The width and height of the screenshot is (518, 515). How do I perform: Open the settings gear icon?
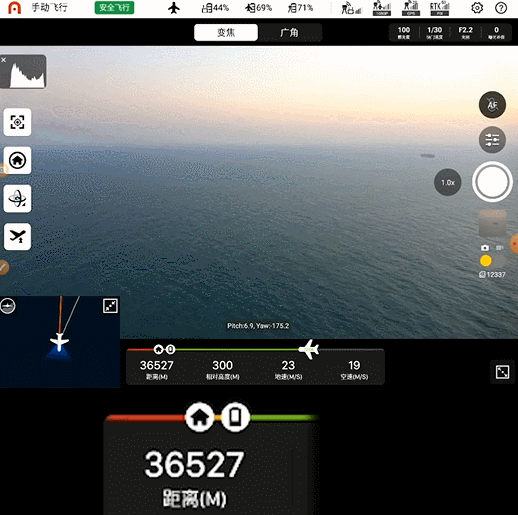pos(477,8)
